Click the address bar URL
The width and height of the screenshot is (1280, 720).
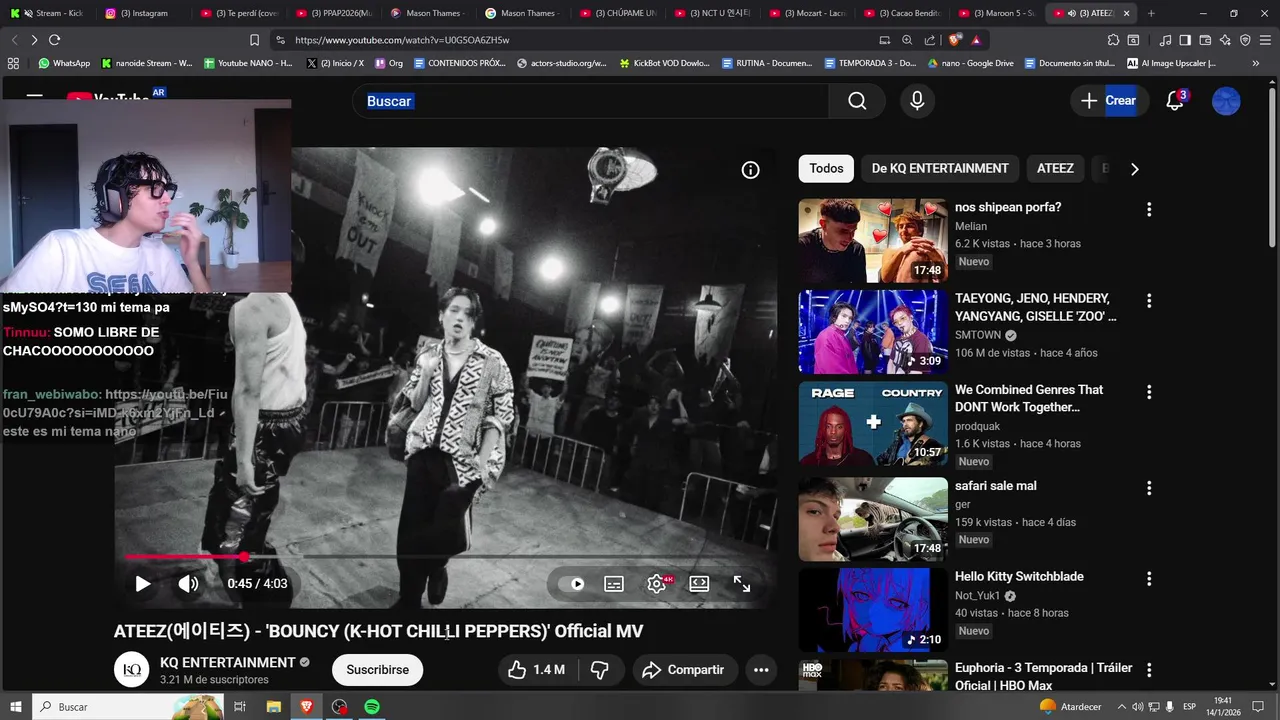pos(402,40)
